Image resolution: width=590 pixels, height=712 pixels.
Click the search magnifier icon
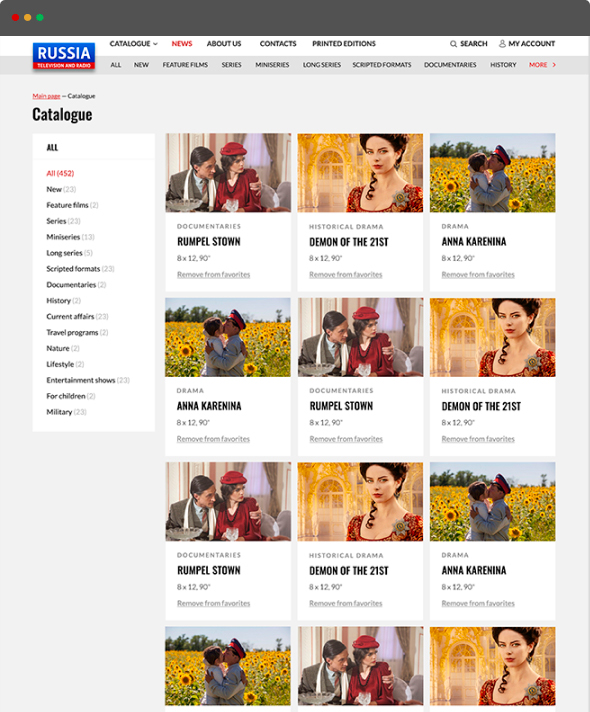[x=453, y=44]
